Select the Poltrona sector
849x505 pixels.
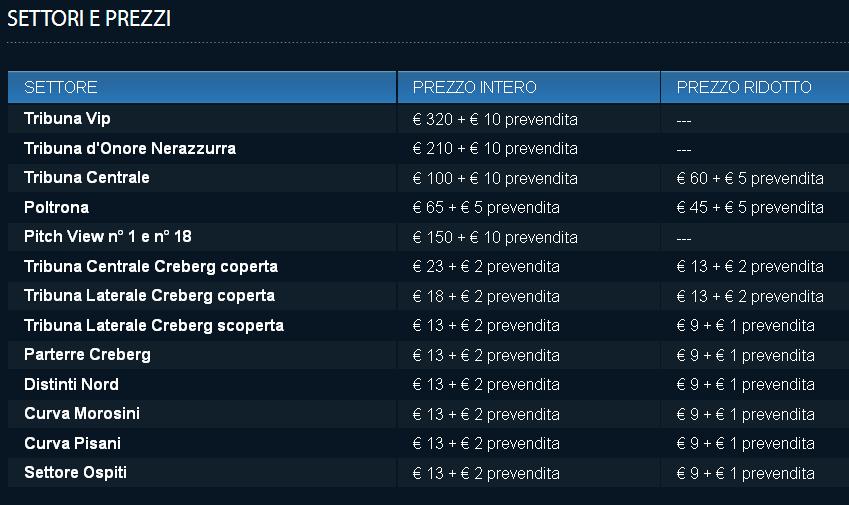pyautogui.click(x=56, y=208)
